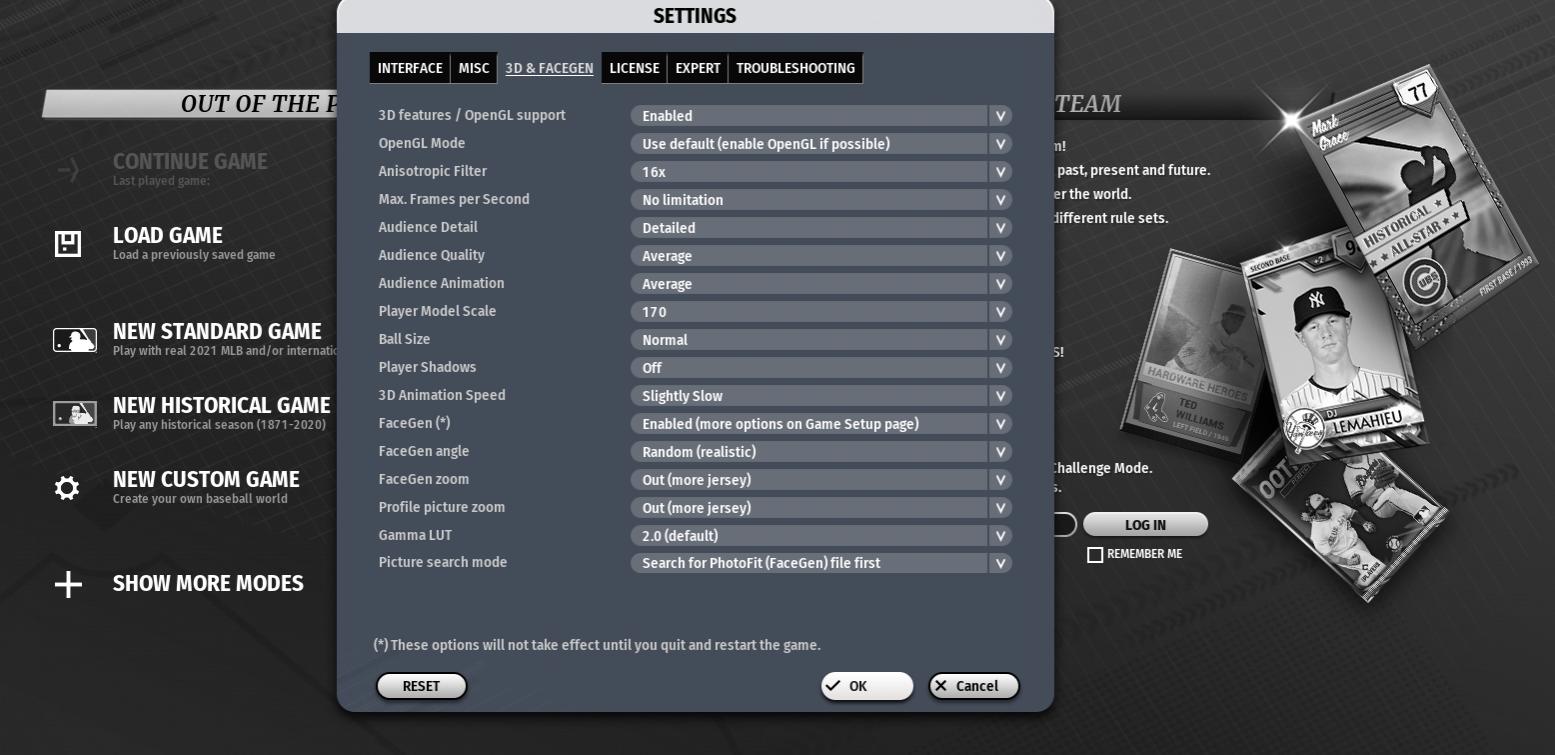Screen dimensions: 1555x755
Task: Cancel the settings dialog
Action: (974, 686)
